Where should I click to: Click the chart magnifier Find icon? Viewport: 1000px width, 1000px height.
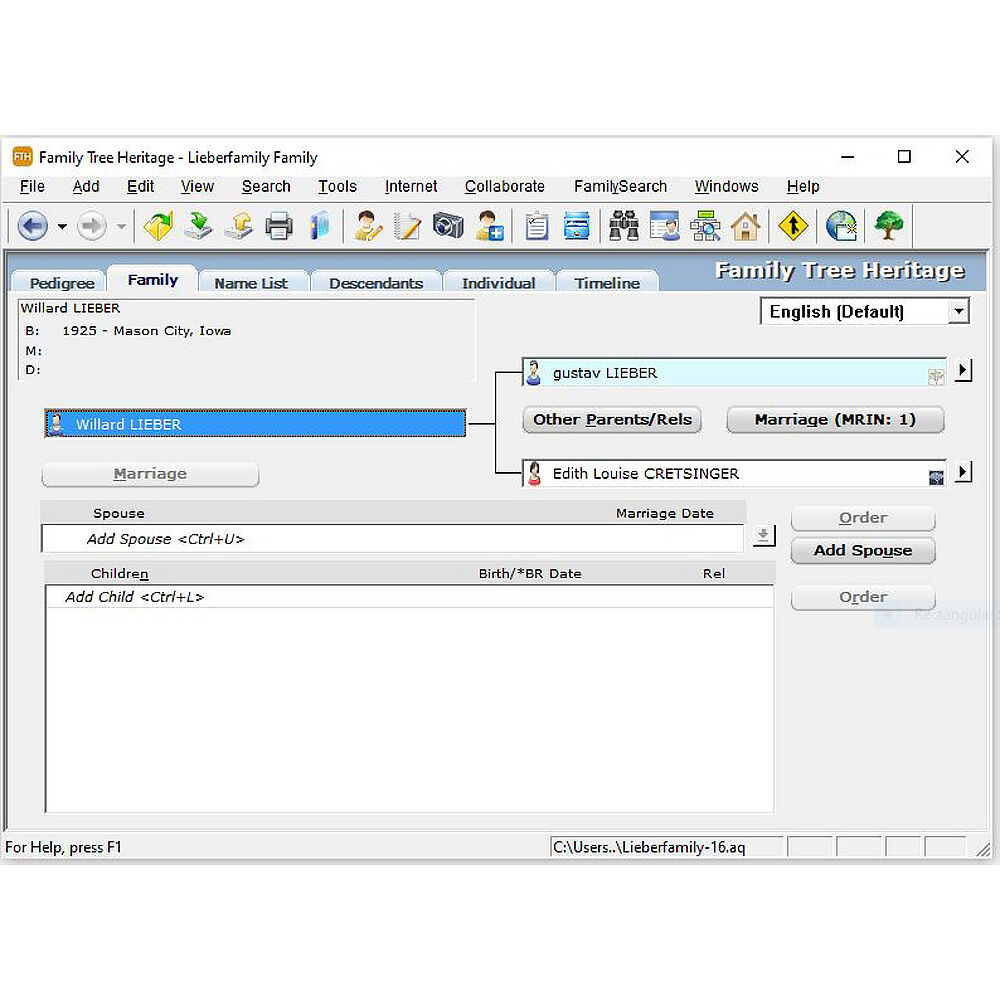(x=705, y=226)
